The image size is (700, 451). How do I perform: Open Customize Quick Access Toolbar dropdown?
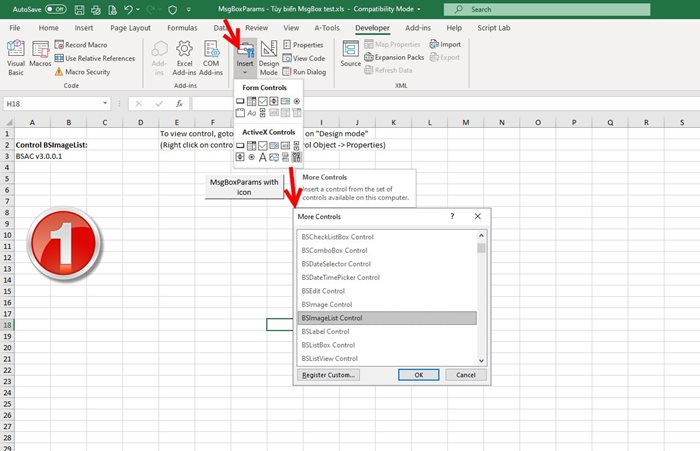tap(188, 9)
